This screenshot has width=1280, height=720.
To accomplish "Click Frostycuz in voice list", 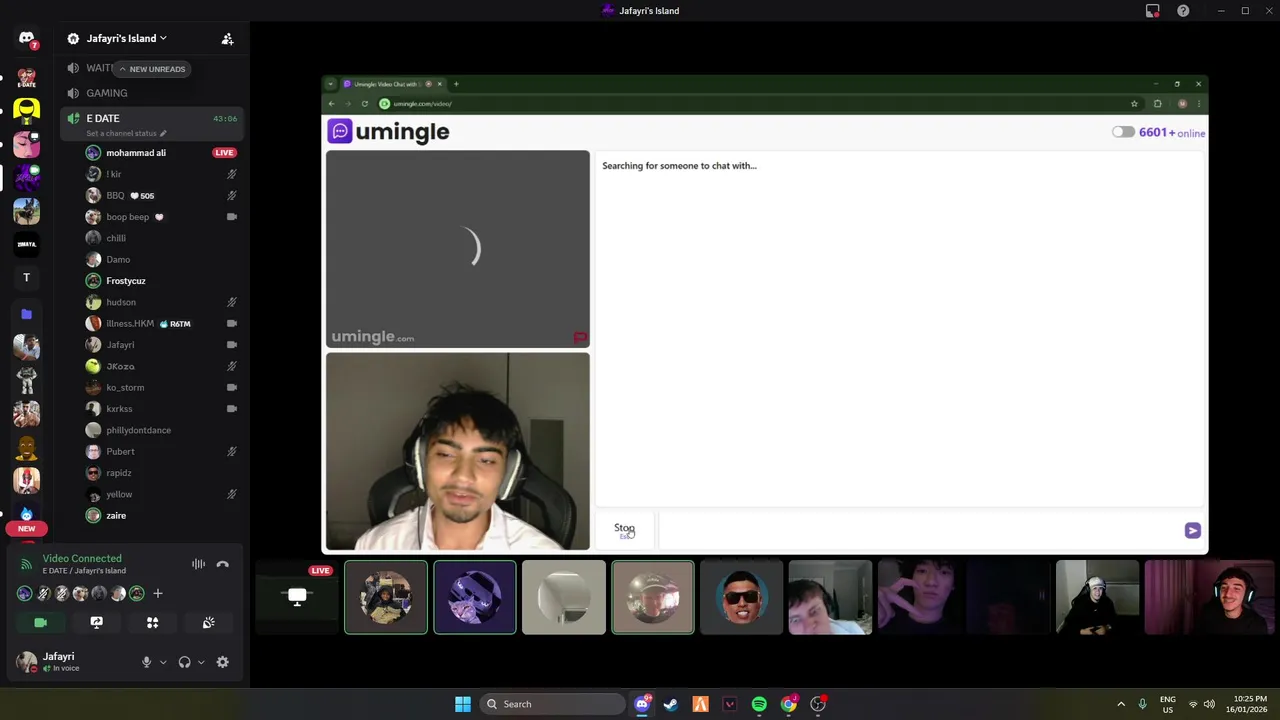I will point(126,281).
